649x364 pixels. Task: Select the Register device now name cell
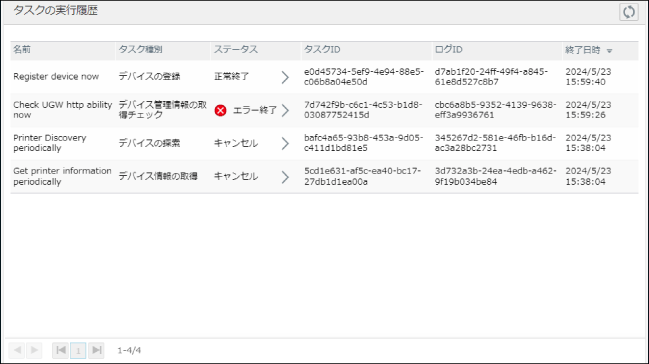pos(56,77)
